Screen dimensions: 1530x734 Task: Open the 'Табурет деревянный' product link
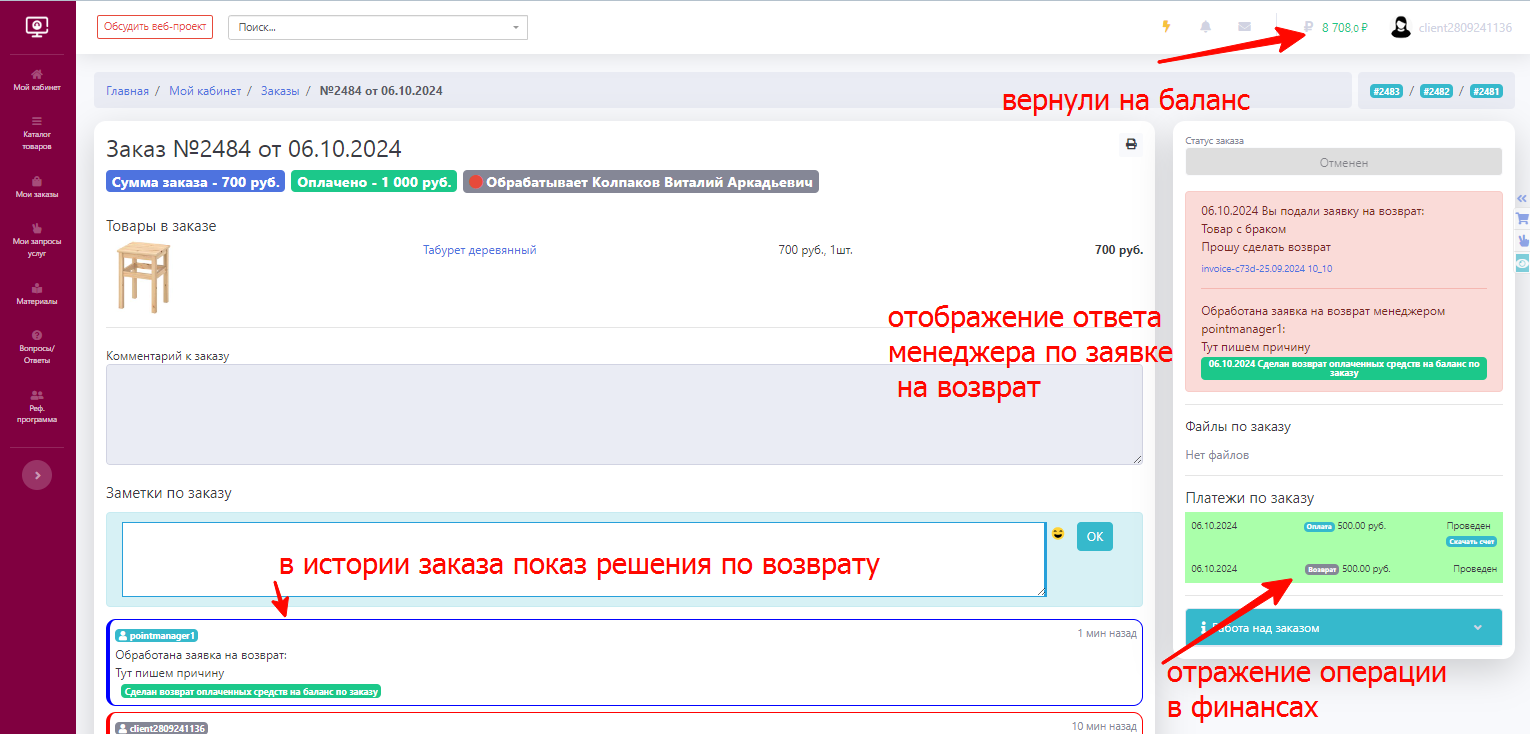tap(479, 250)
